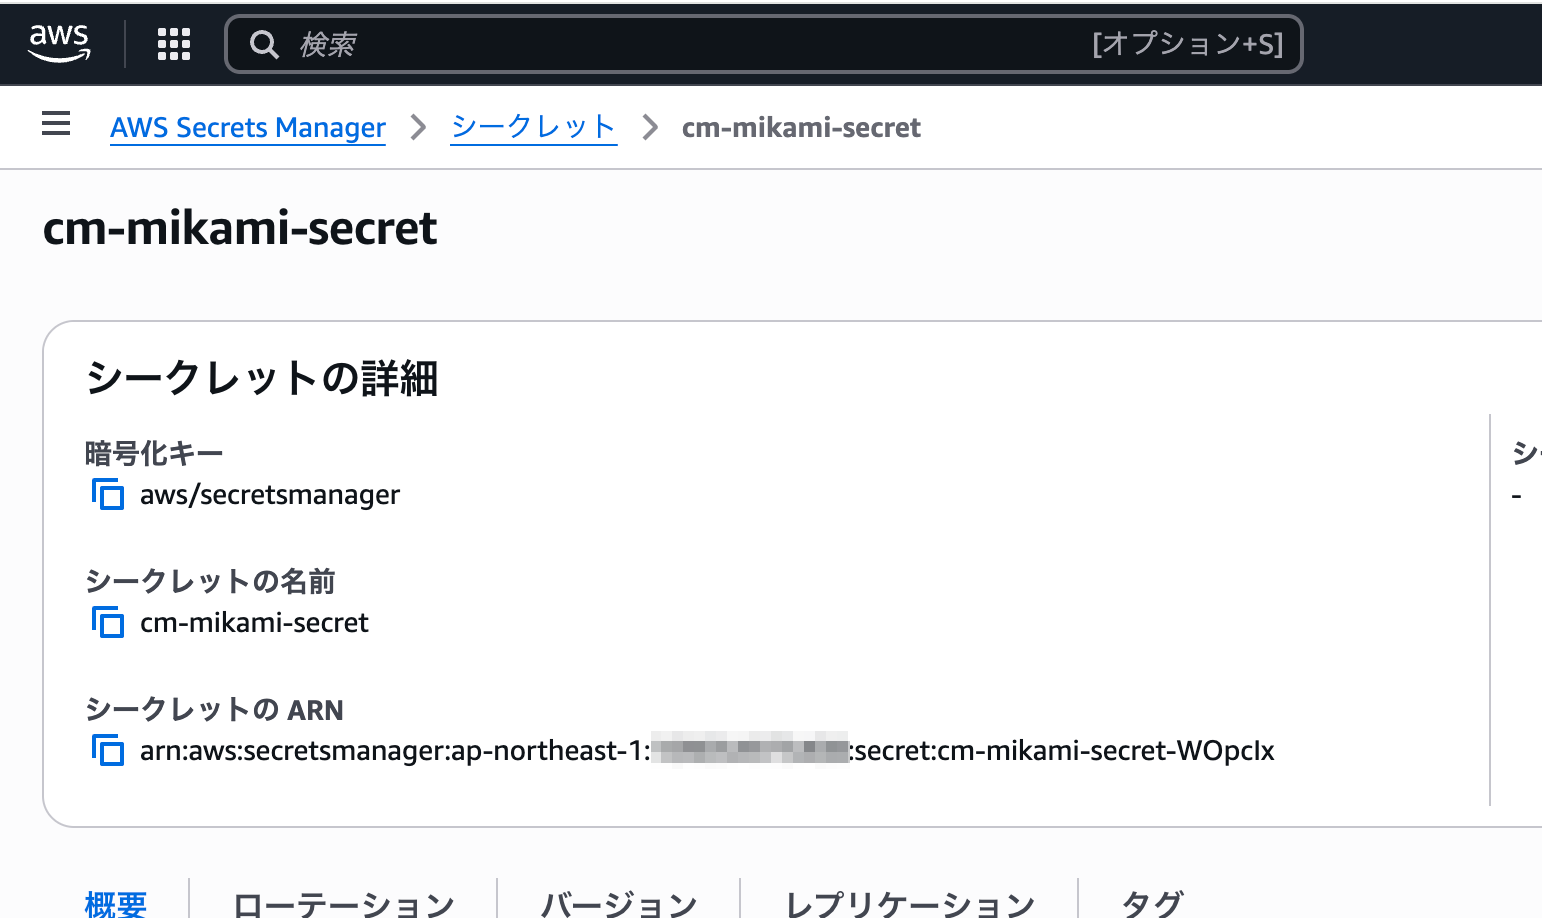This screenshot has height=918, width=1542.
Task: Switch to the ローテーション tab
Action: (x=343, y=904)
